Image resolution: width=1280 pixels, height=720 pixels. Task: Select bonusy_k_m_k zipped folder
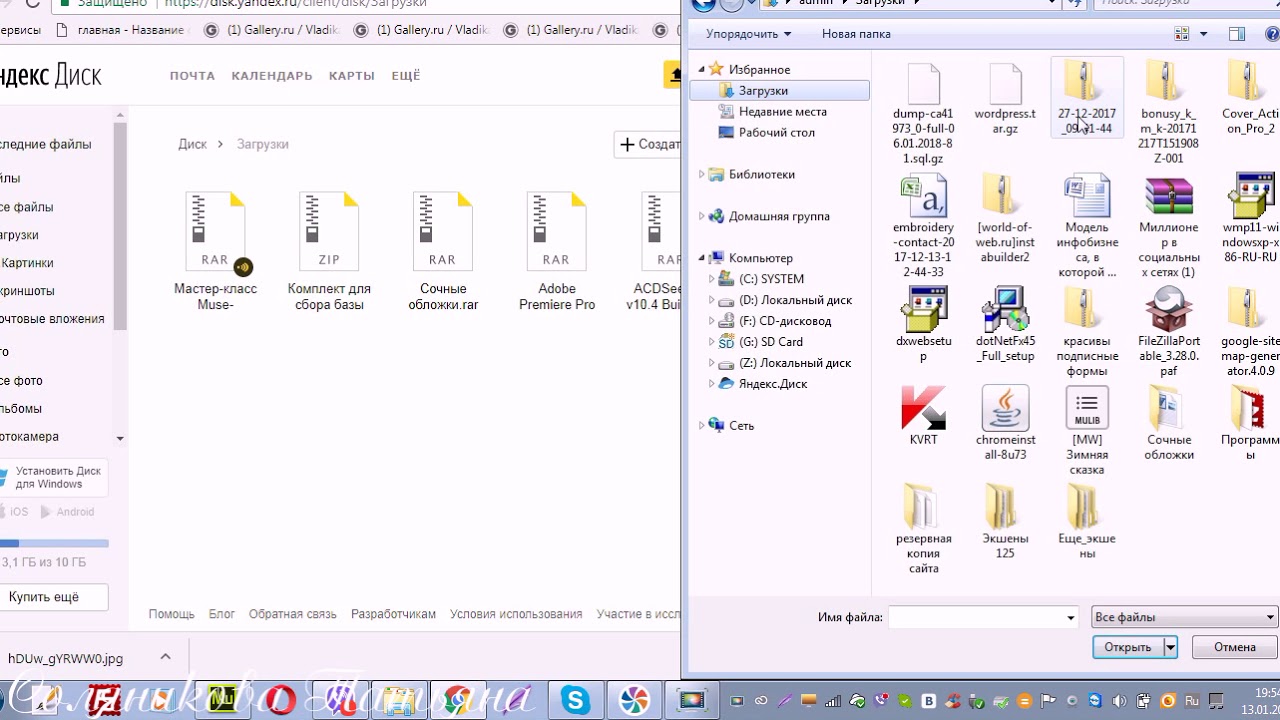pos(1168,112)
